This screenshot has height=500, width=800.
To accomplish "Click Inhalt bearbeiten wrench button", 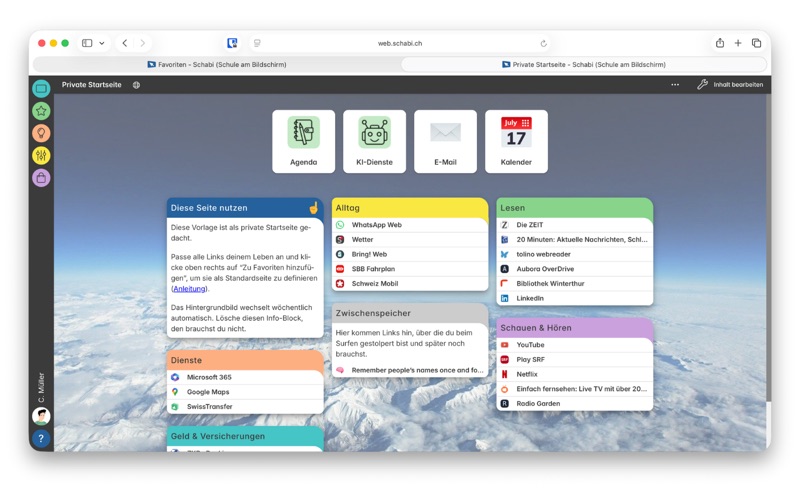I will 730,85.
